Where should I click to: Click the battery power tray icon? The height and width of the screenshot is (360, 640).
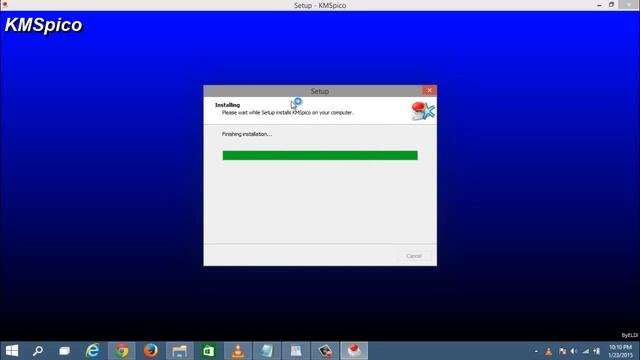tap(597, 351)
